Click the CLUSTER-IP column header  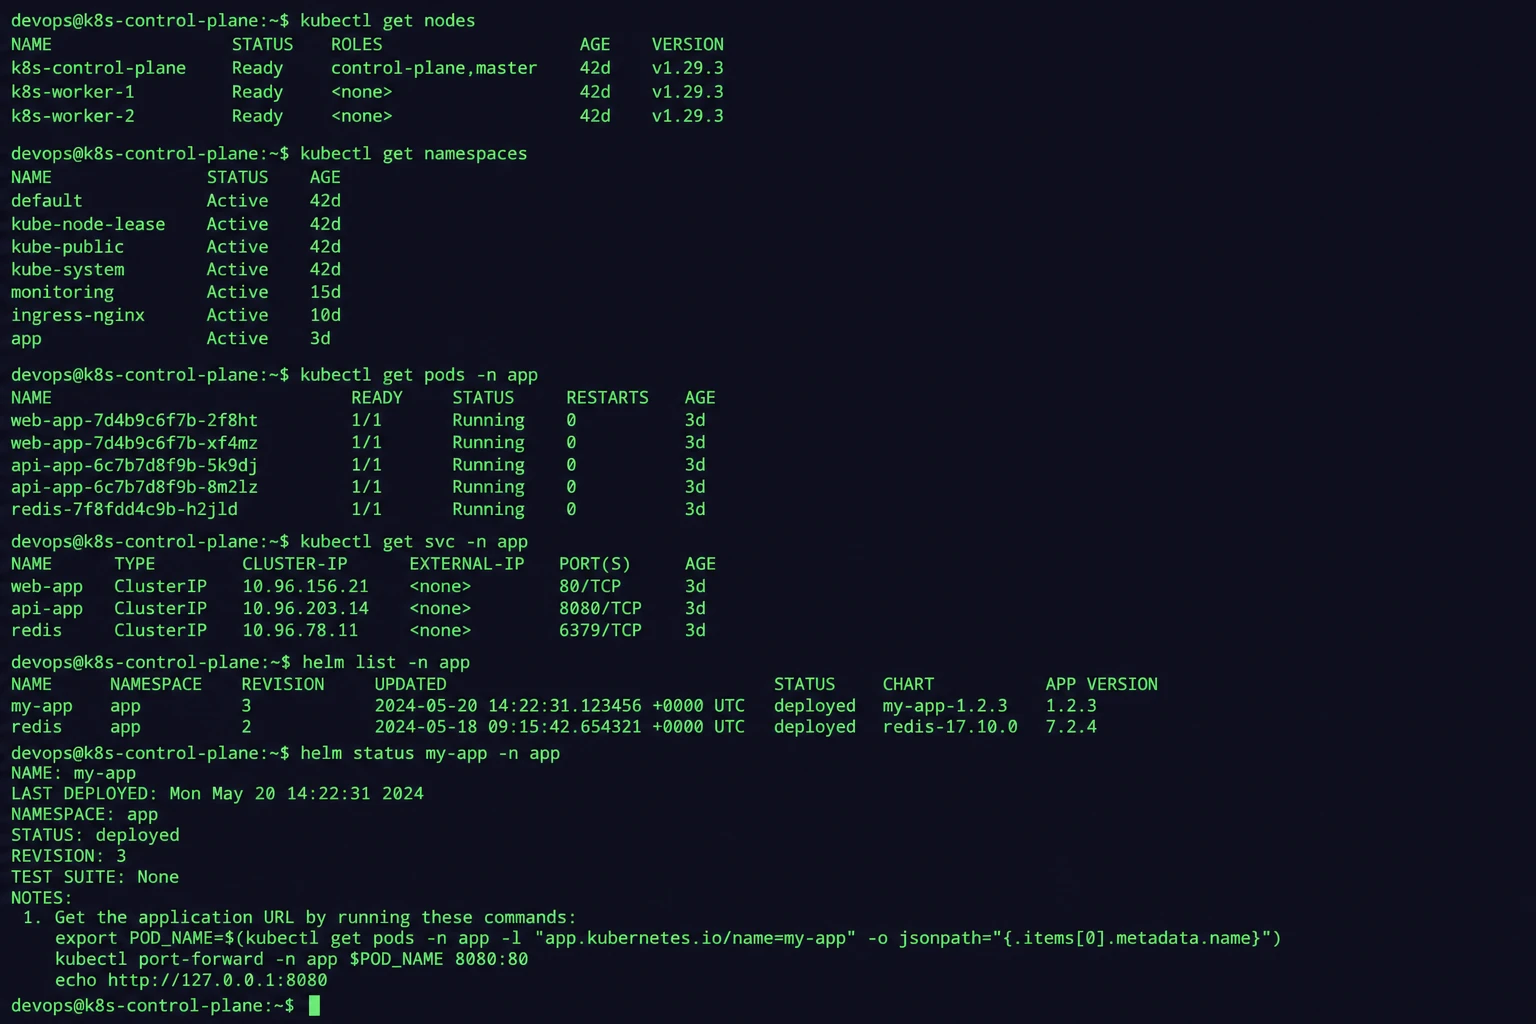click(x=294, y=564)
